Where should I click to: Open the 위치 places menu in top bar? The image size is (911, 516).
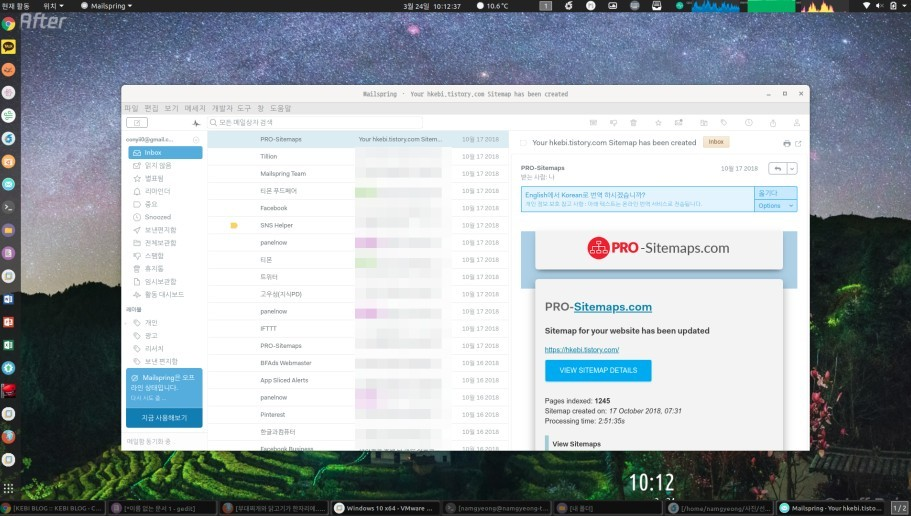point(53,6)
